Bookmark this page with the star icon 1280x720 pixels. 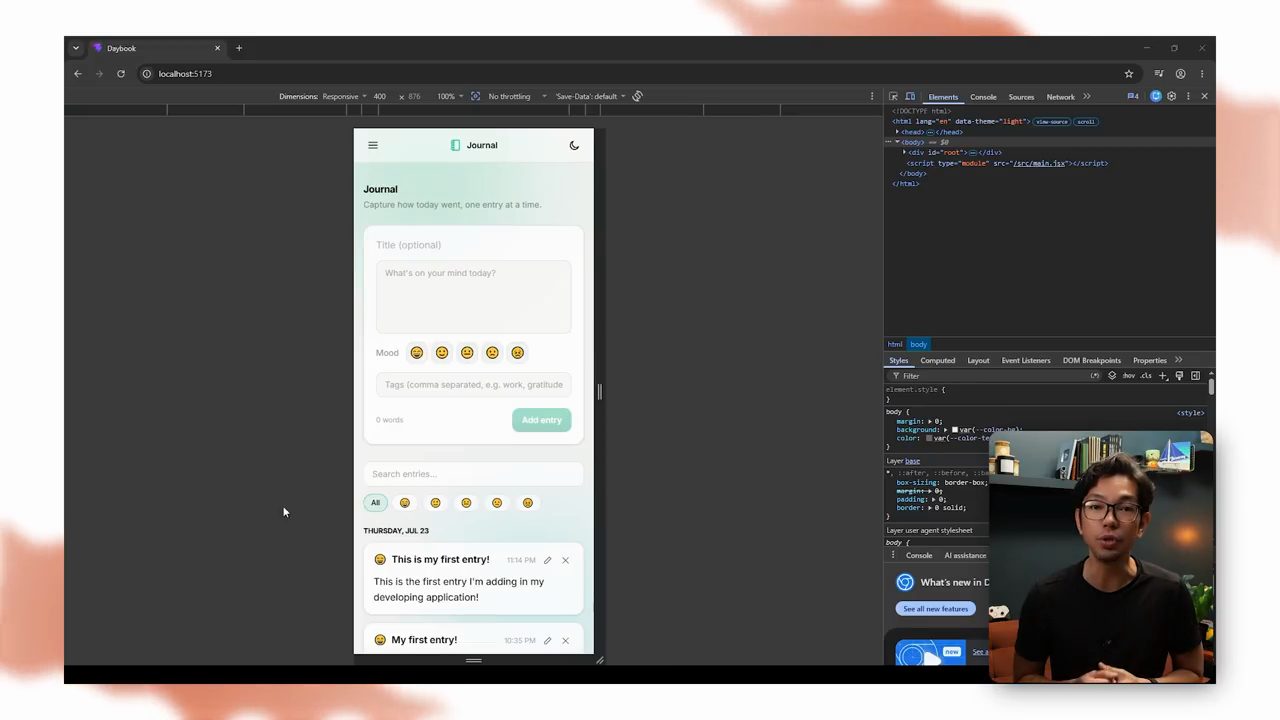click(x=1129, y=74)
